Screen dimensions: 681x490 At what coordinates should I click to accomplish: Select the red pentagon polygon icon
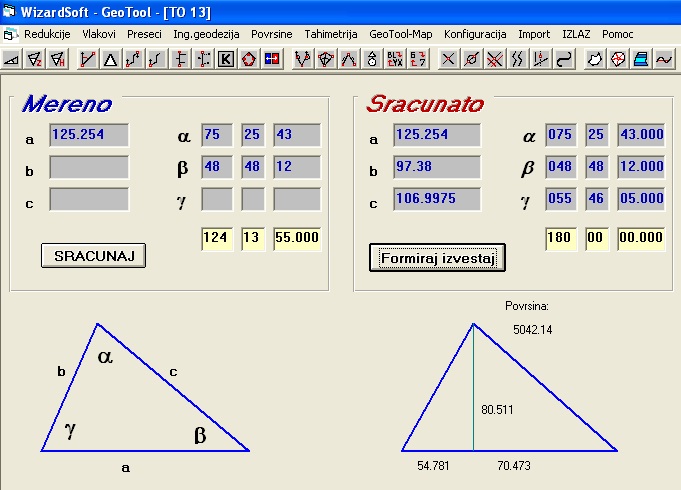(x=249, y=59)
